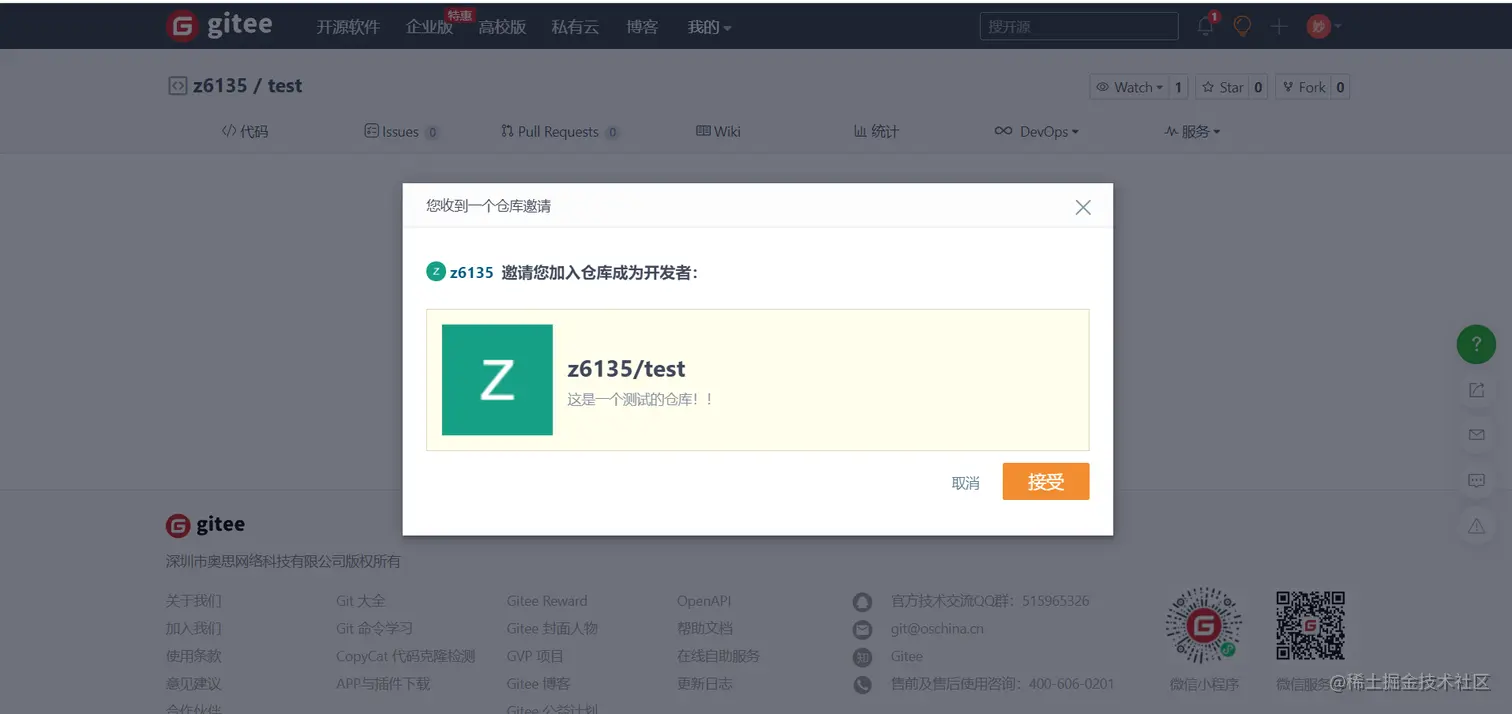Open the 高校版 menu item

[502, 27]
